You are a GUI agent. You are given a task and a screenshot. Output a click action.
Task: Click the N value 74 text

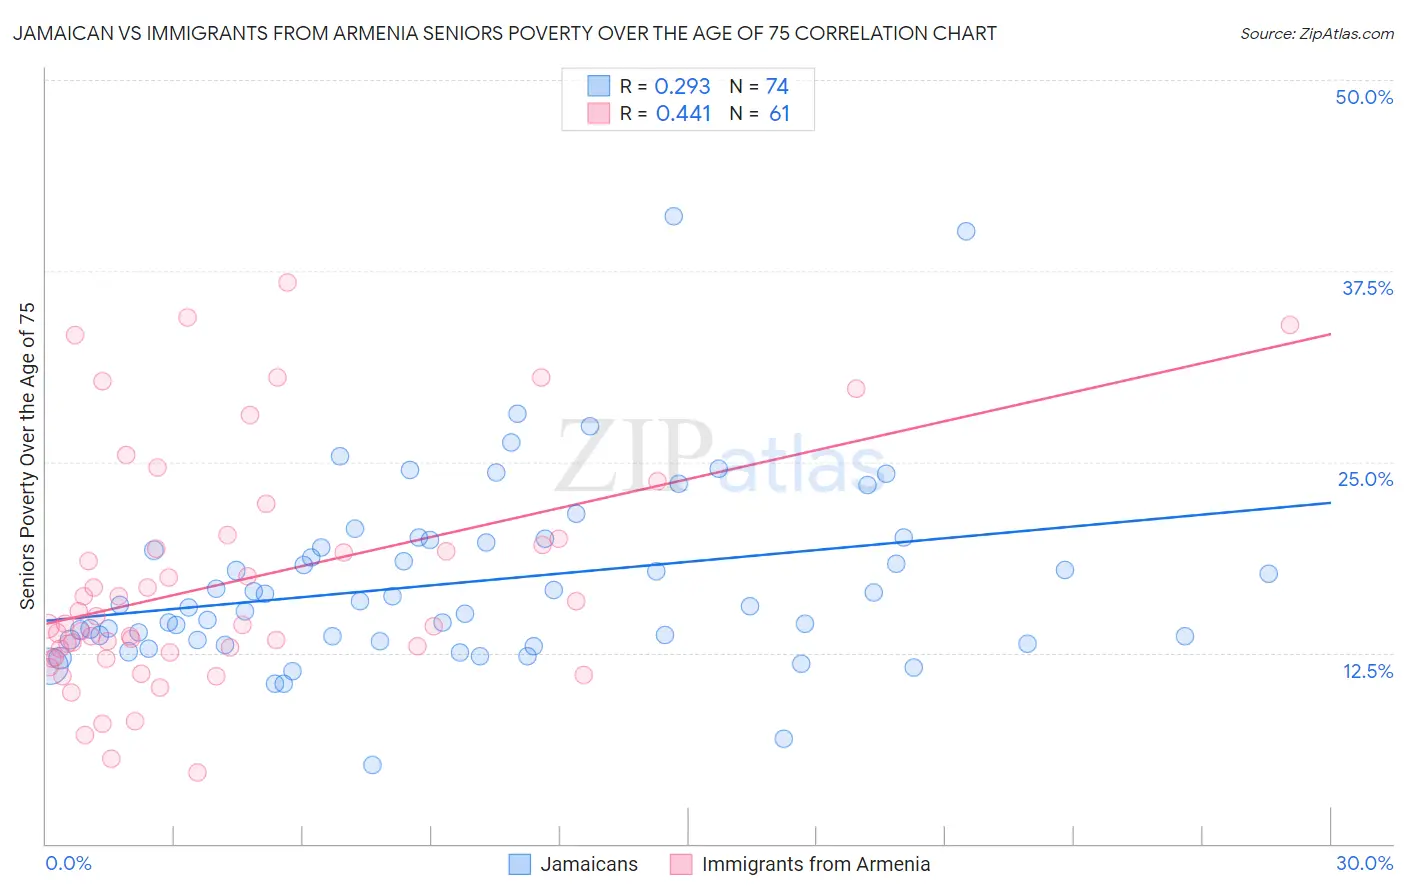778,86
